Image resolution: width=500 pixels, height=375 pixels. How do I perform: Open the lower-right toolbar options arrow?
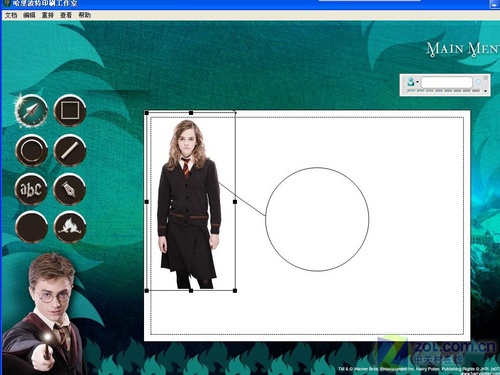click(485, 91)
